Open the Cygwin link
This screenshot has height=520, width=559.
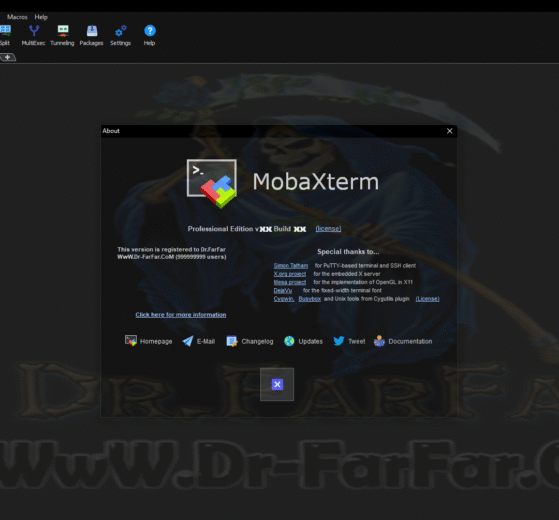pos(284,299)
